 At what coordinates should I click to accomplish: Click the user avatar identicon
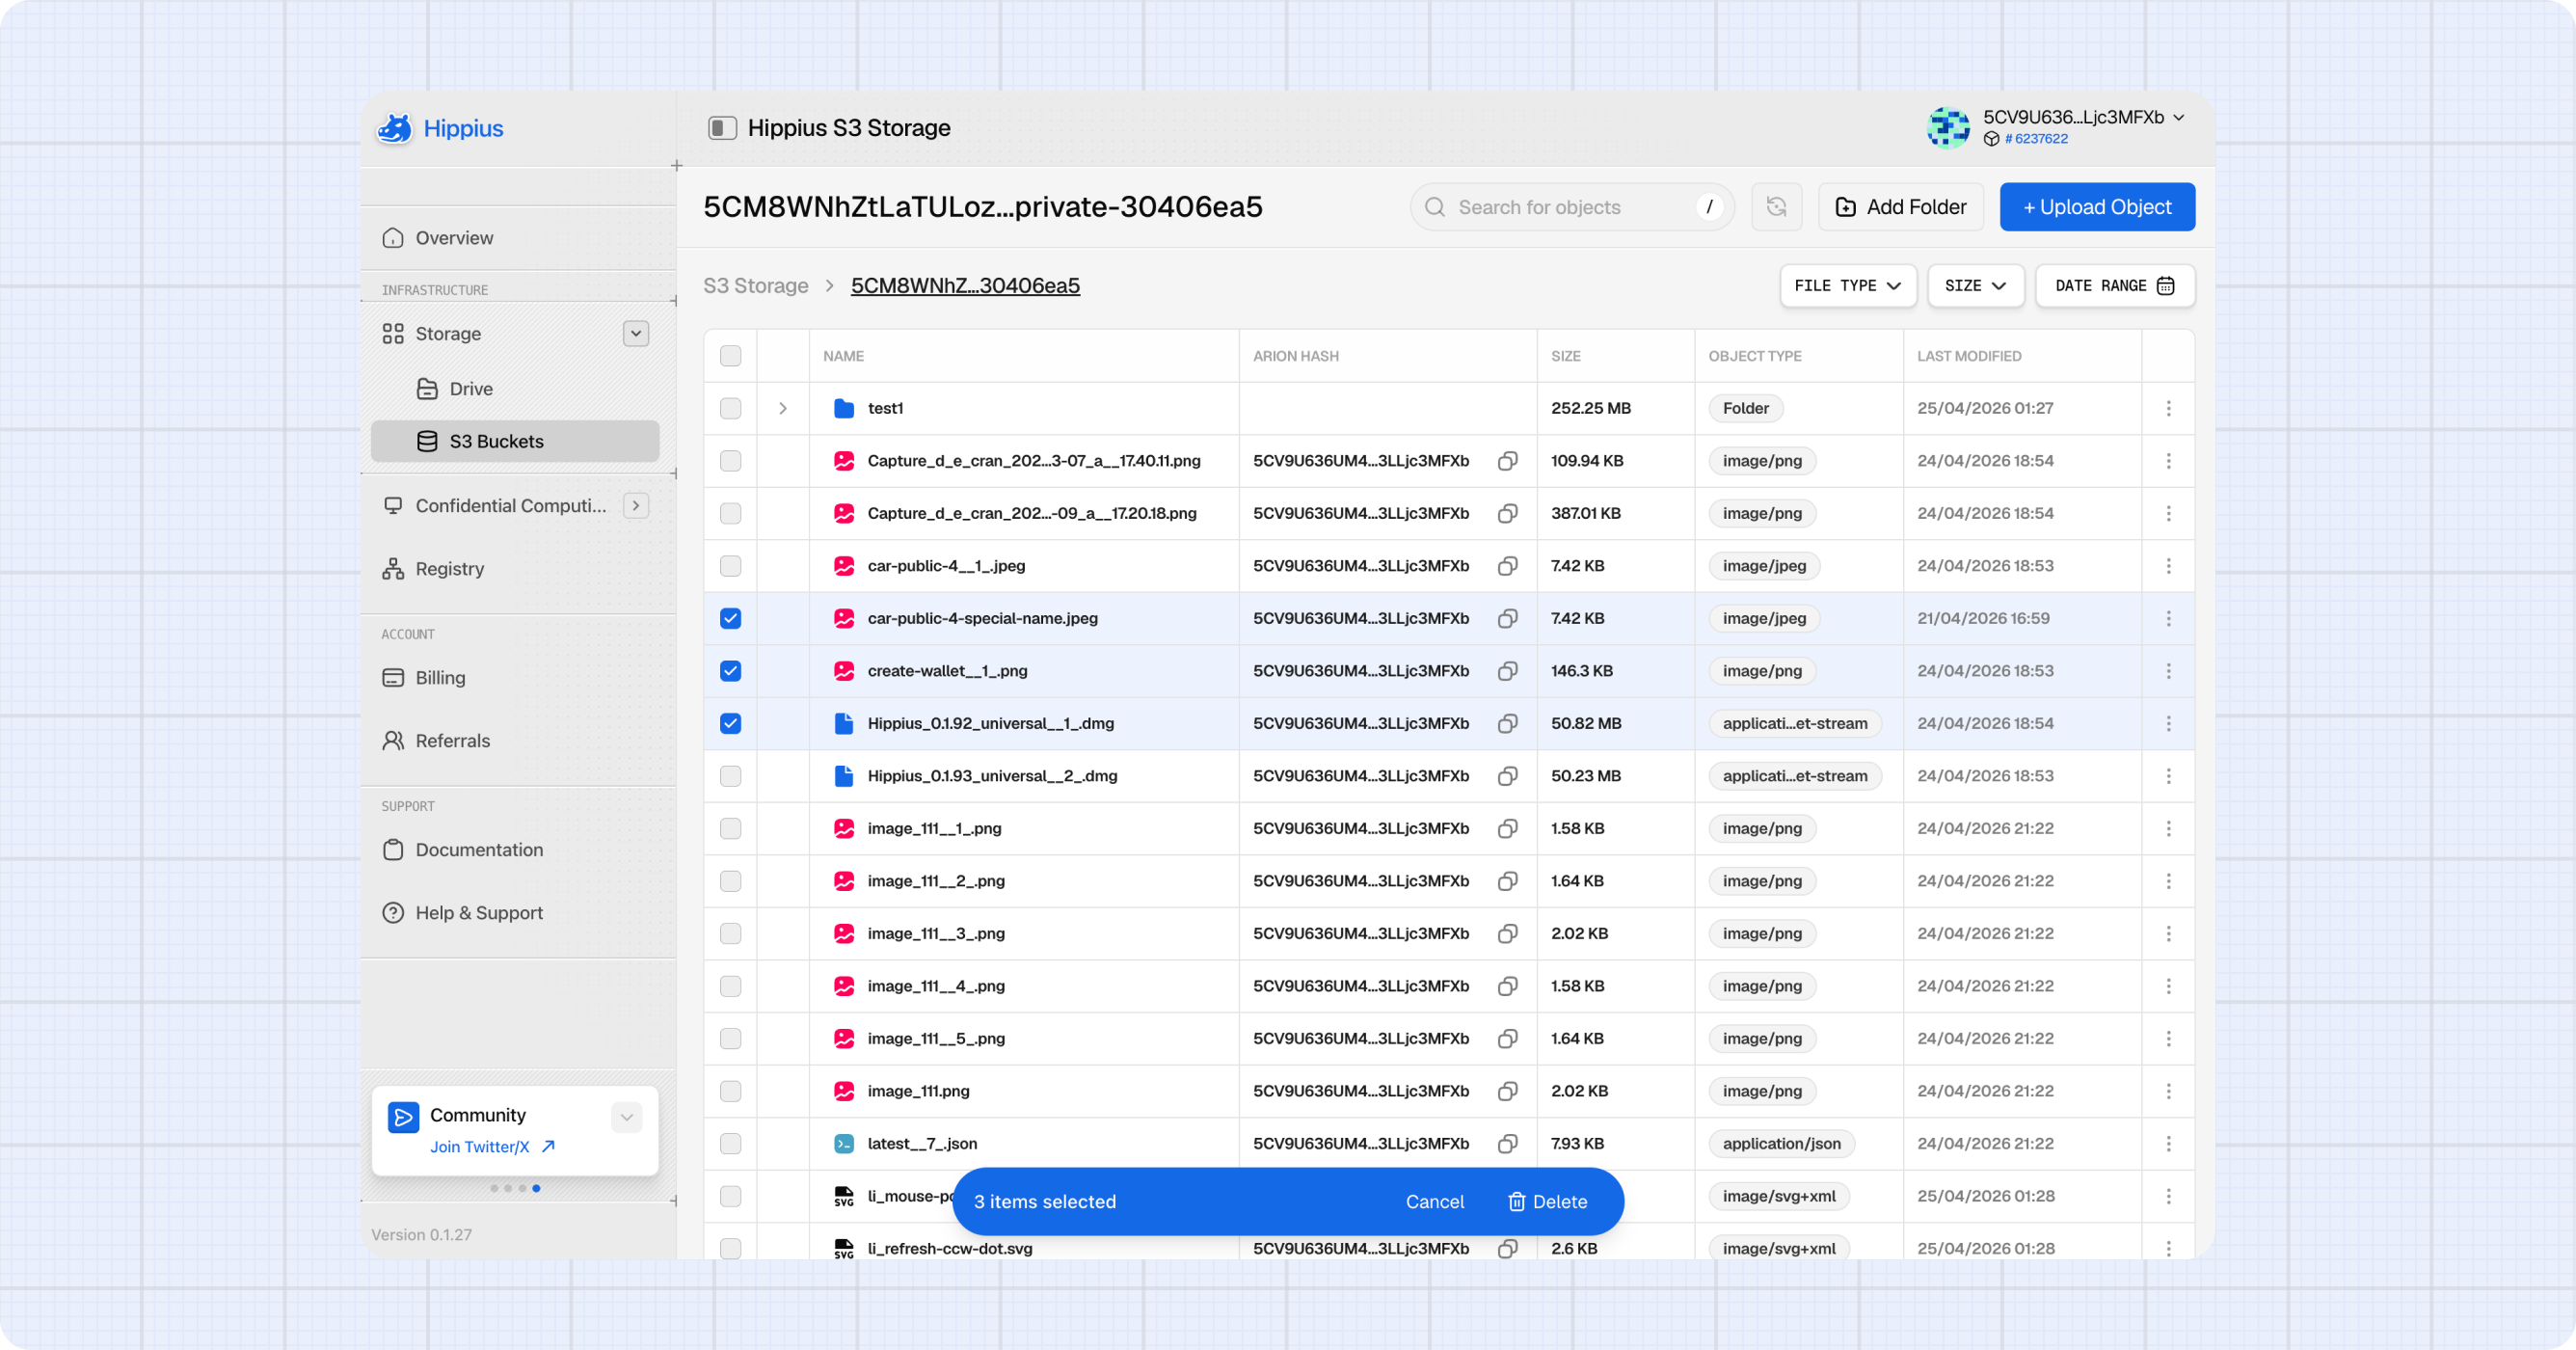tap(1948, 127)
